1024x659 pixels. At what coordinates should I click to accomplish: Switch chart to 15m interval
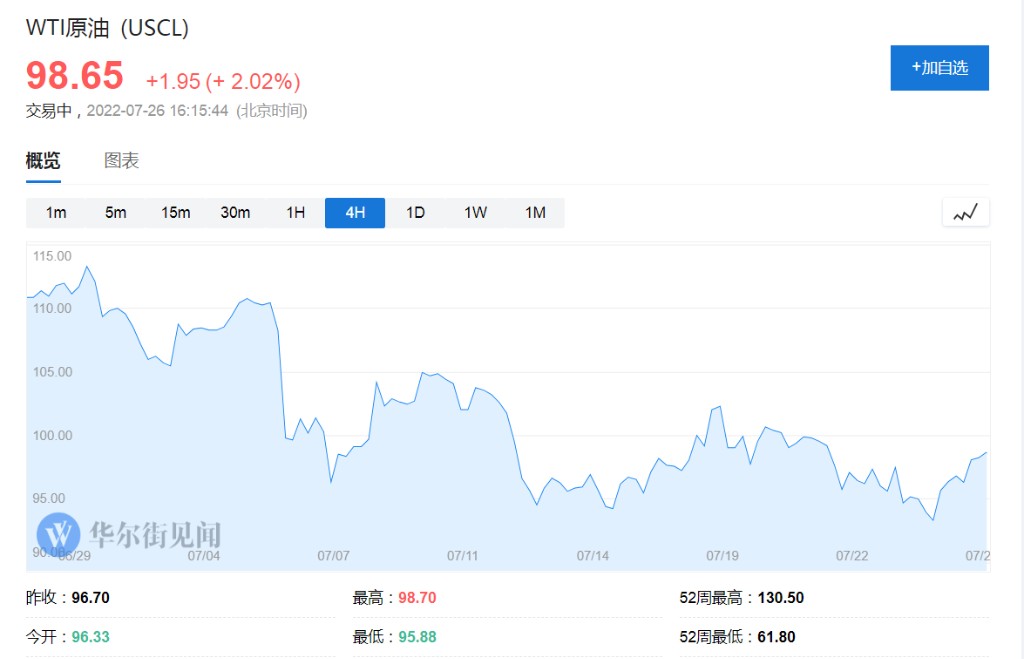[175, 212]
